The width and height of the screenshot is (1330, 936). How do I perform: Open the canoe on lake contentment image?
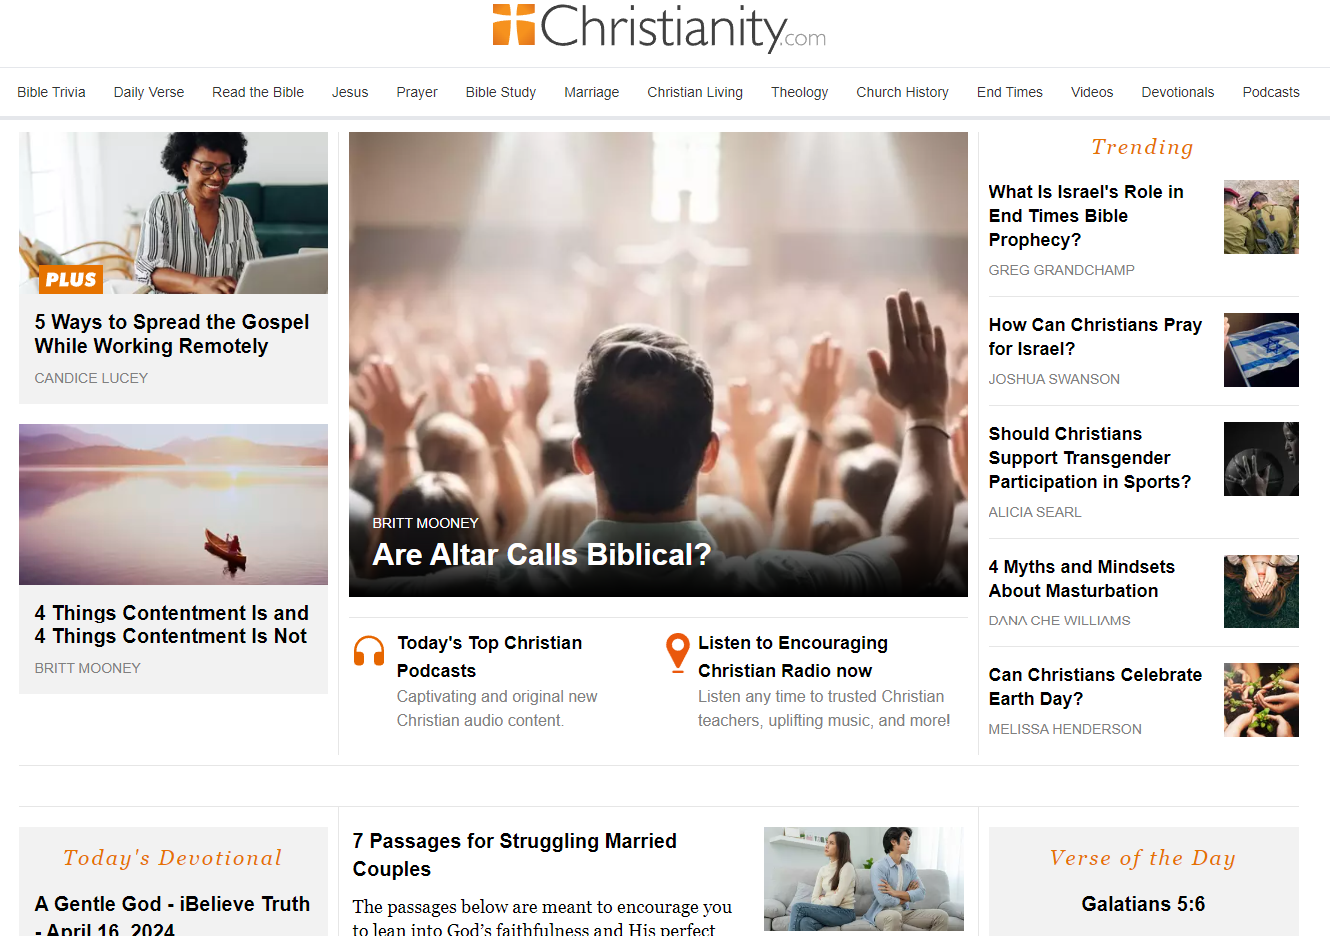[x=173, y=504]
